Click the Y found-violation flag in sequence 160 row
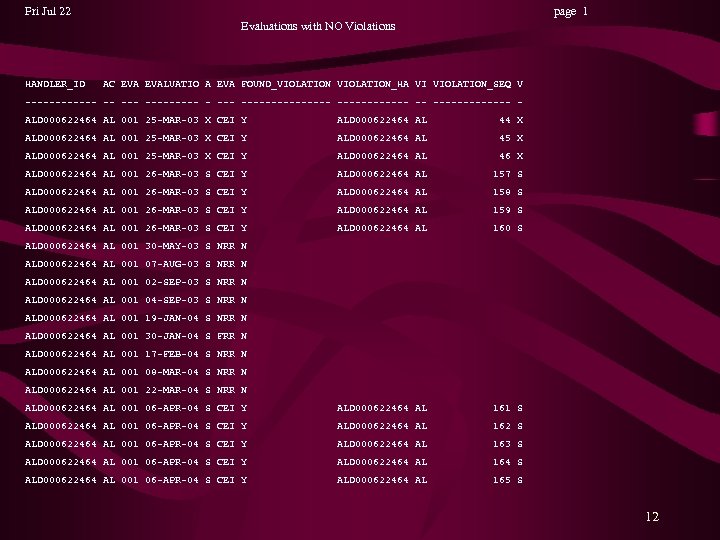720x540 pixels. (244, 228)
